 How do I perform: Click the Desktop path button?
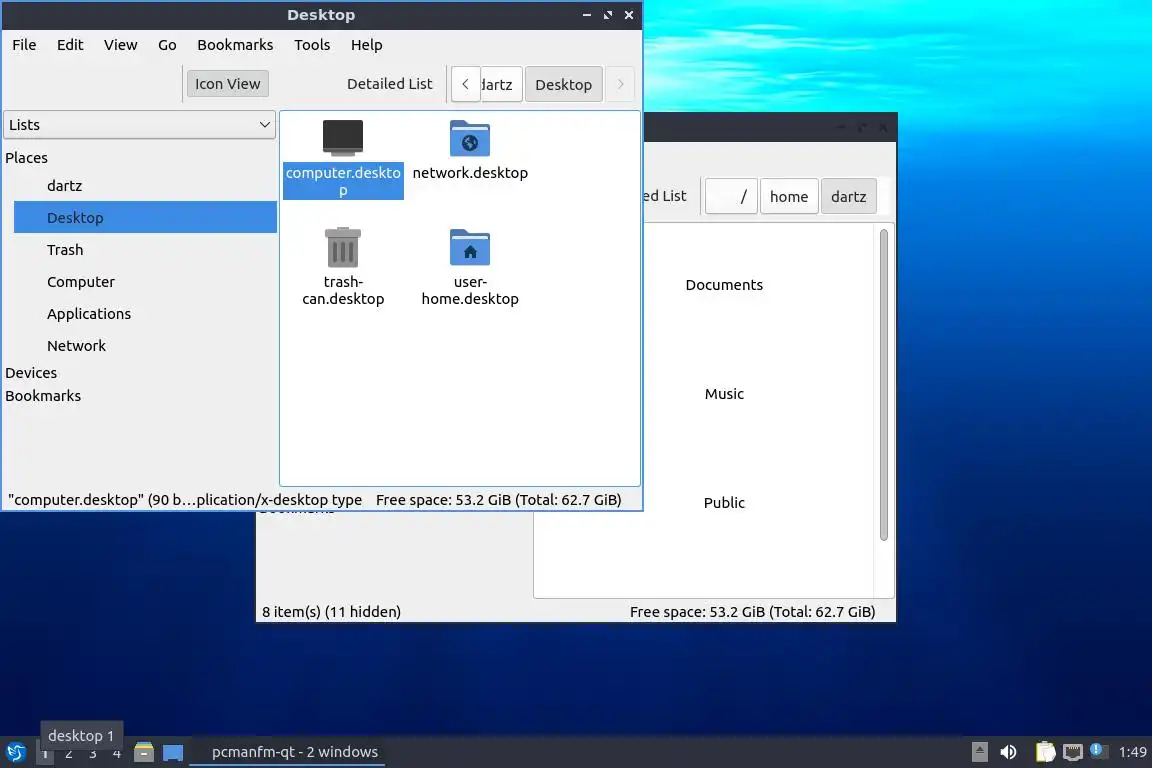click(x=564, y=84)
